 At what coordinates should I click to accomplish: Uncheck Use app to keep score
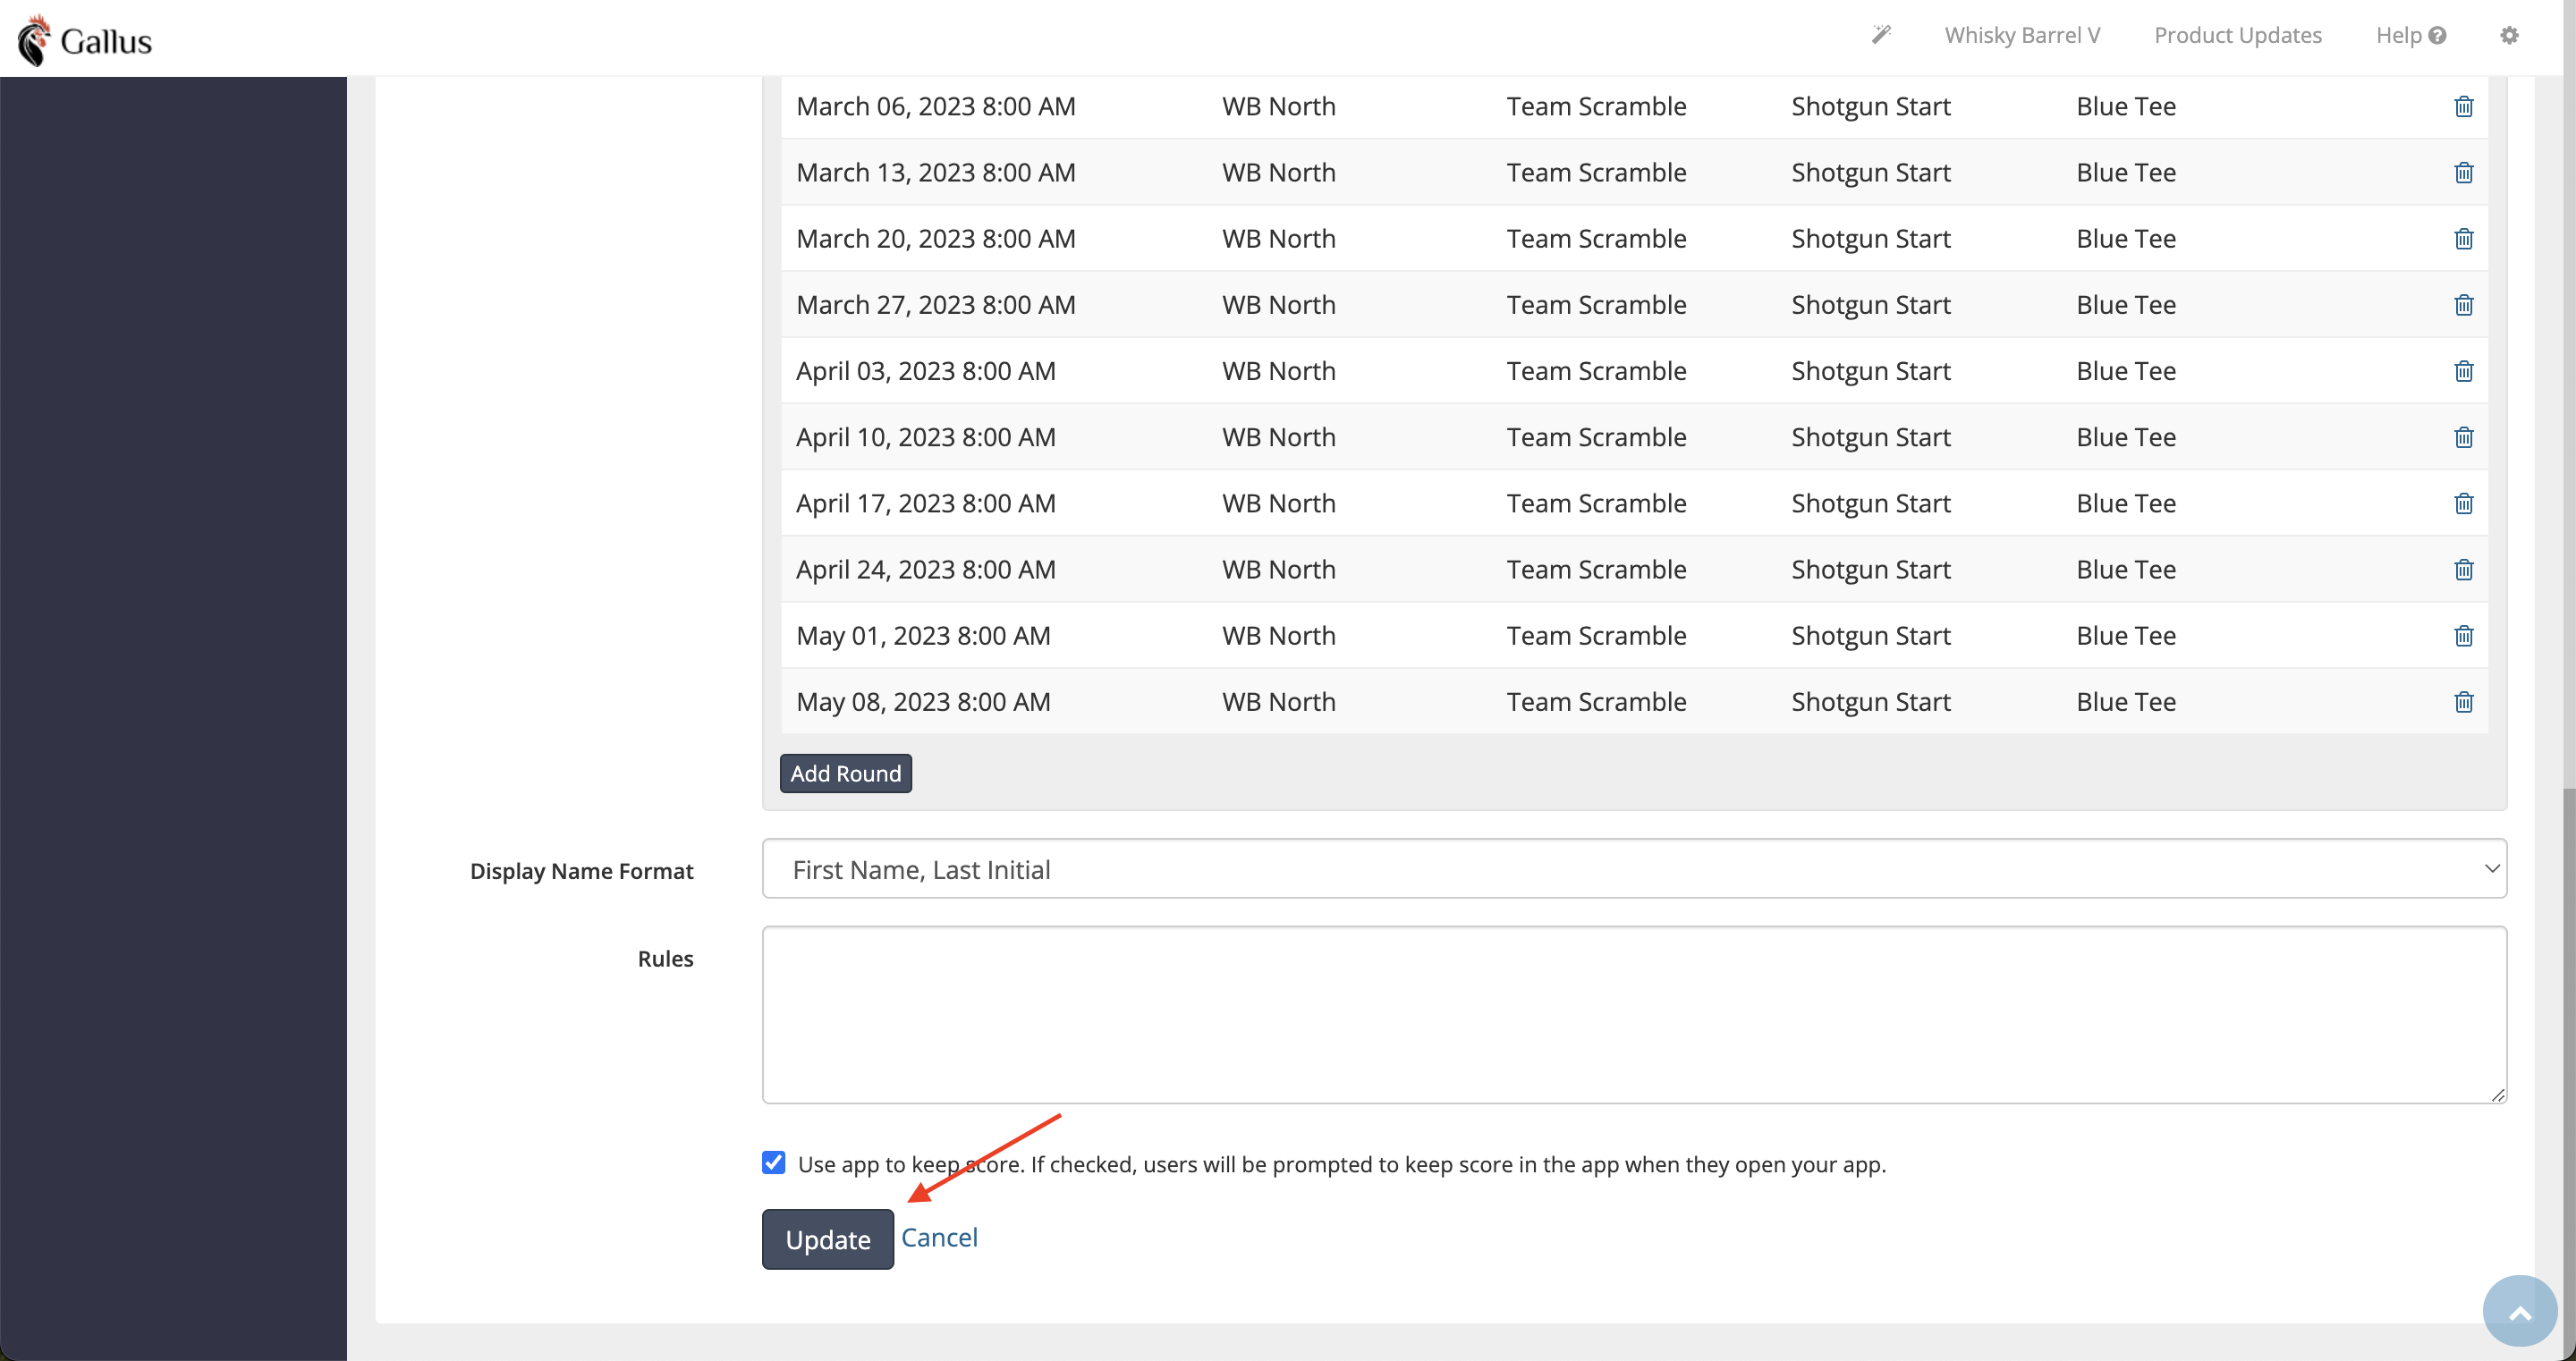pos(773,1162)
